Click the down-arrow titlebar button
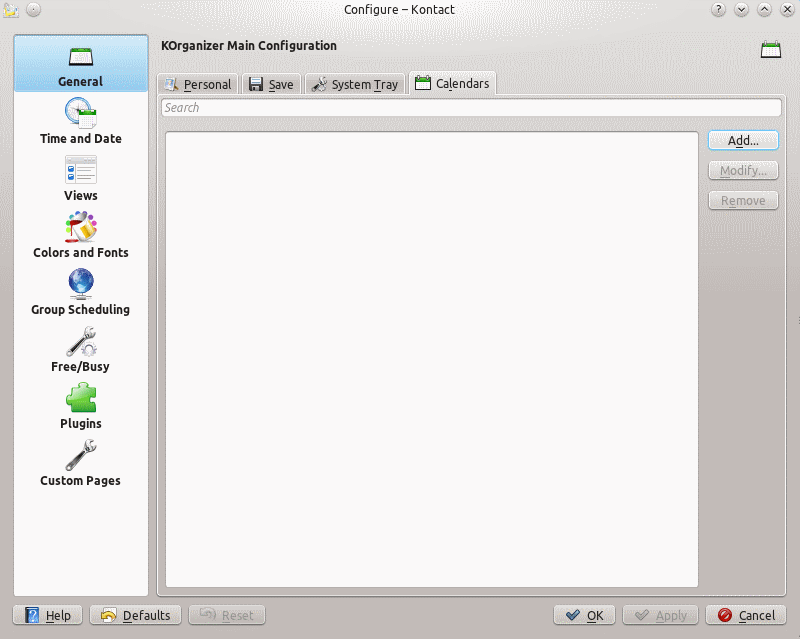Image resolution: width=800 pixels, height=639 pixels. [741, 10]
